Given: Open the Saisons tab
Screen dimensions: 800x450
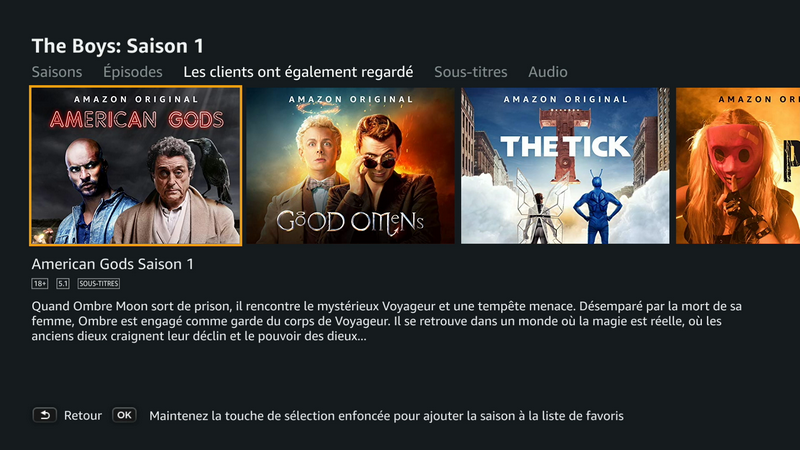Looking at the screenshot, I should tap(57, 72).
